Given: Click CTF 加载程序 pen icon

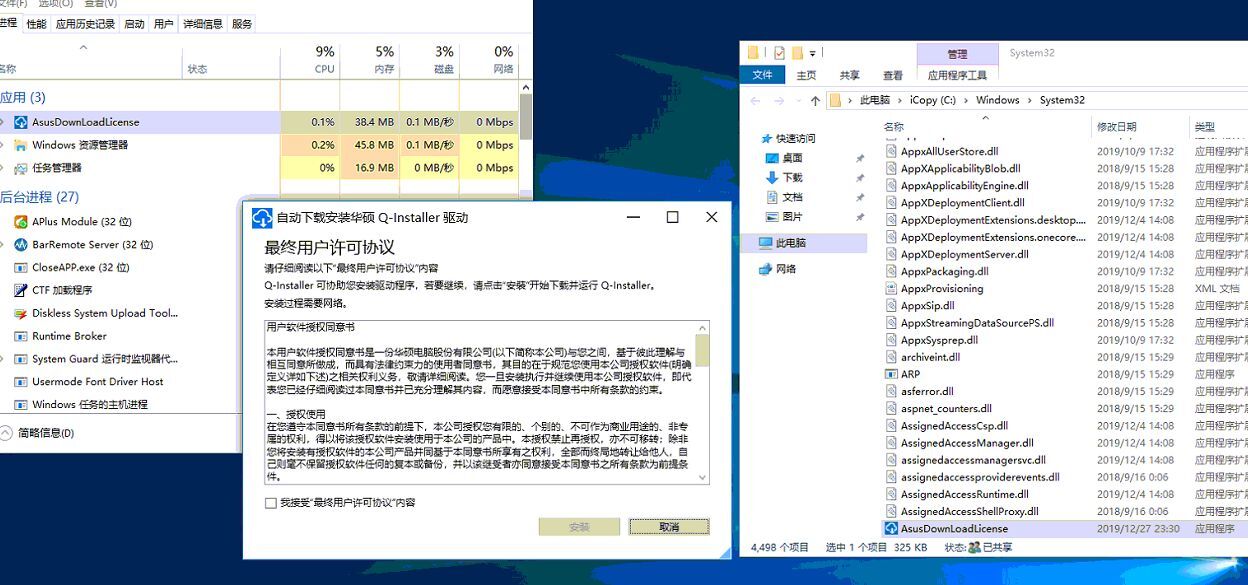Looking at the screenshot, I should [21, 290].
